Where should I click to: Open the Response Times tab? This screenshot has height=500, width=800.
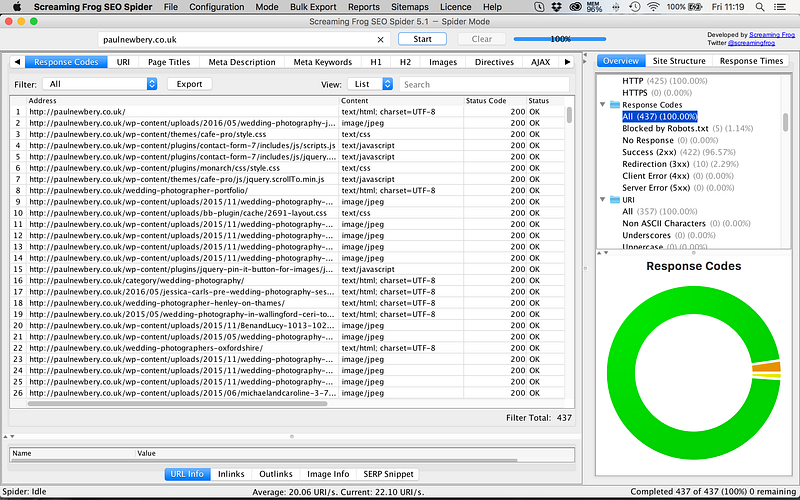pos(751,61)
